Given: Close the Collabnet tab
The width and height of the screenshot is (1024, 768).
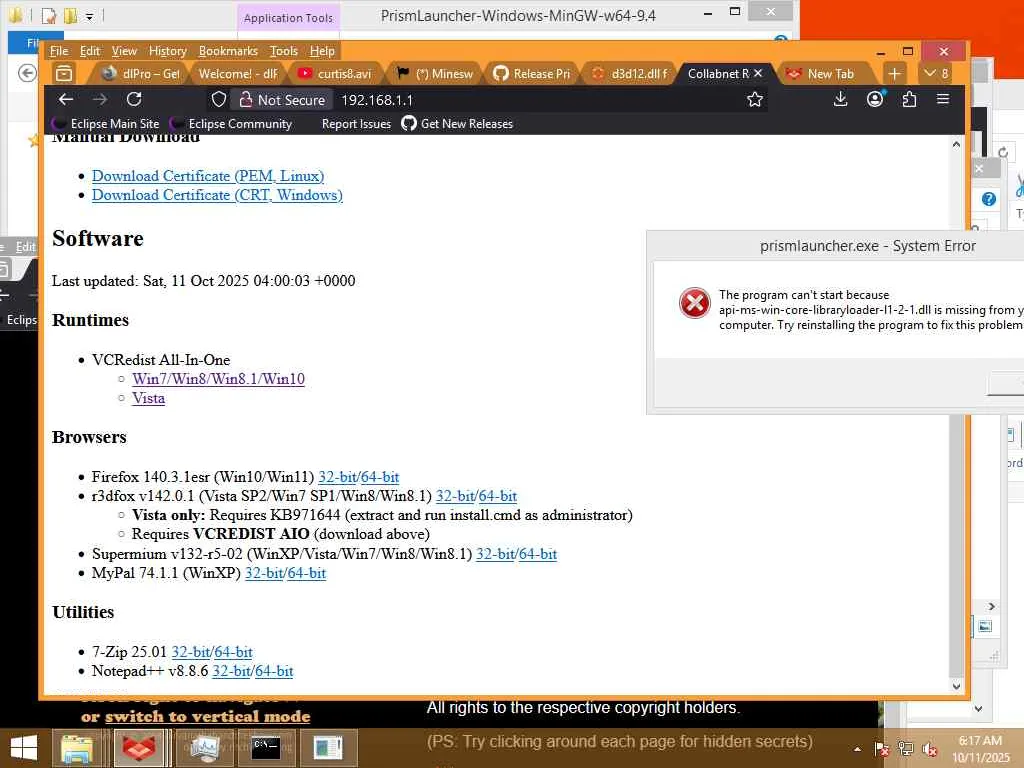Looking at the screenshot, I should coord(758,73).
